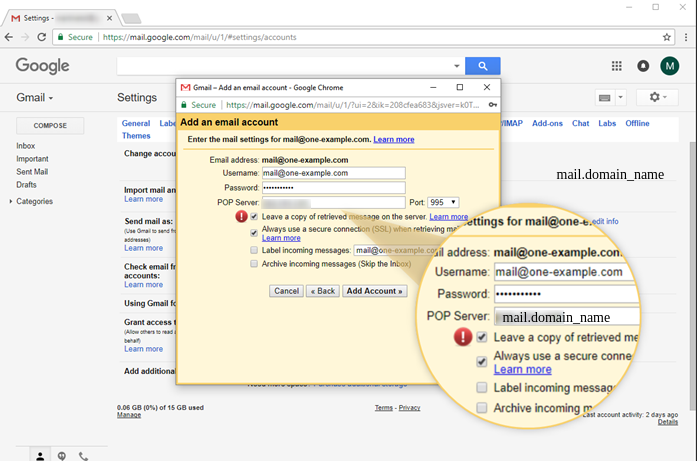Enable Archive incoming messages checkbox
The image size is (697, 461).
tap(254, 264)
